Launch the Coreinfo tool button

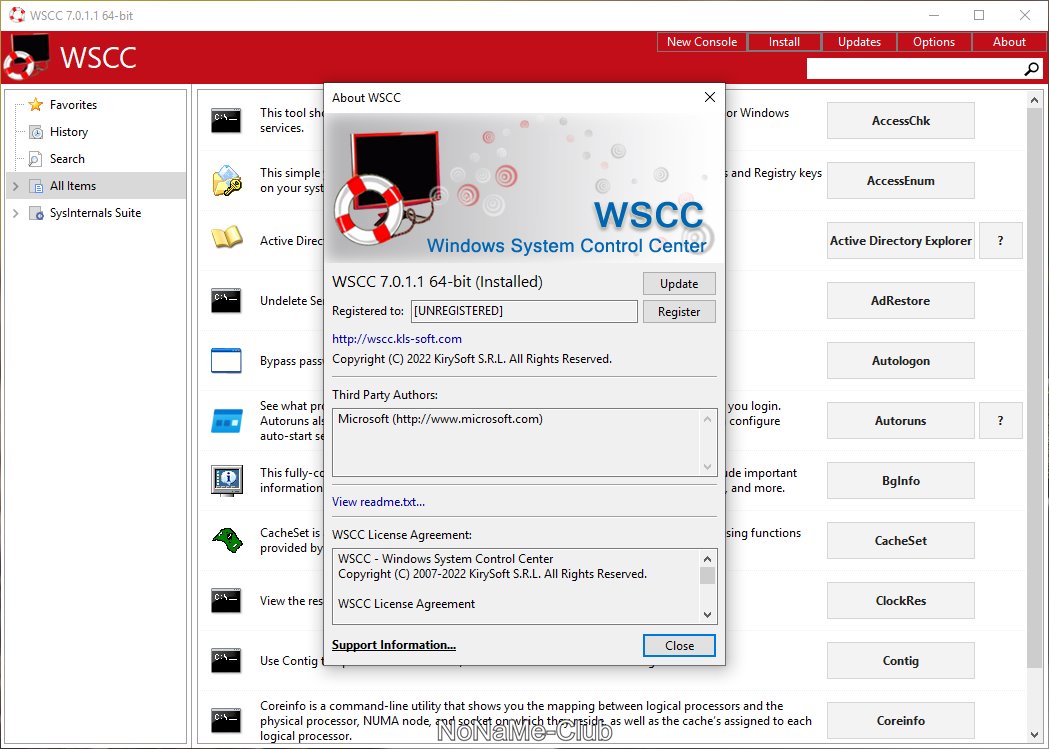coord(900,721)
